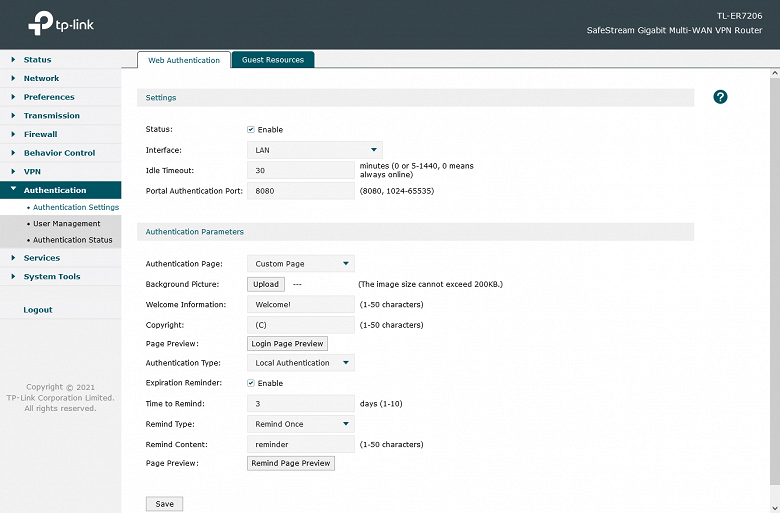This screenshot has width=780, height=513.
Task: Click the Welcome Information text field
Action: pos(300,304)
